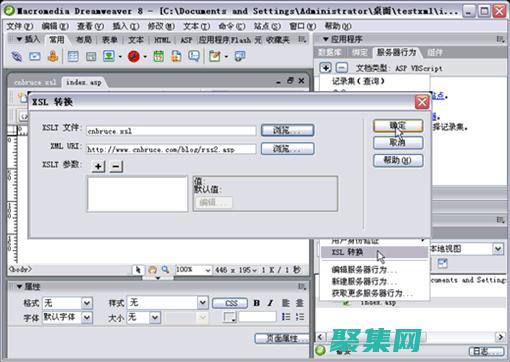Browse for the XSLT 文件
Image resolution: width=510 pixels, height=362 pixels.
pos(287,130)
